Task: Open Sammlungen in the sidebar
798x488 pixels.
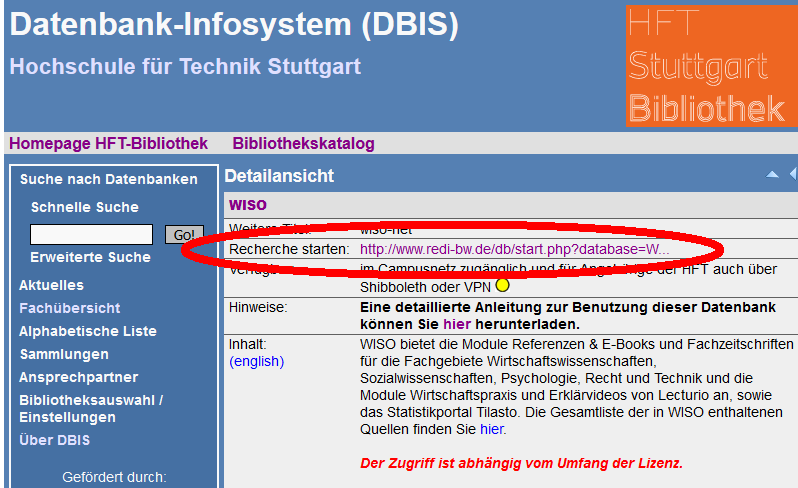Action: click(x=64, y=354)
